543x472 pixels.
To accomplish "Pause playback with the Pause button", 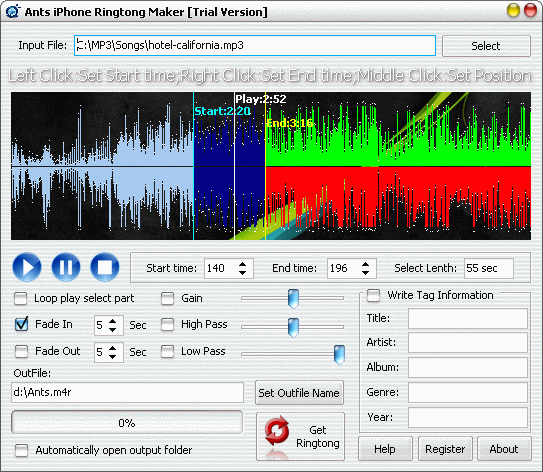I will tap(66, 267).
